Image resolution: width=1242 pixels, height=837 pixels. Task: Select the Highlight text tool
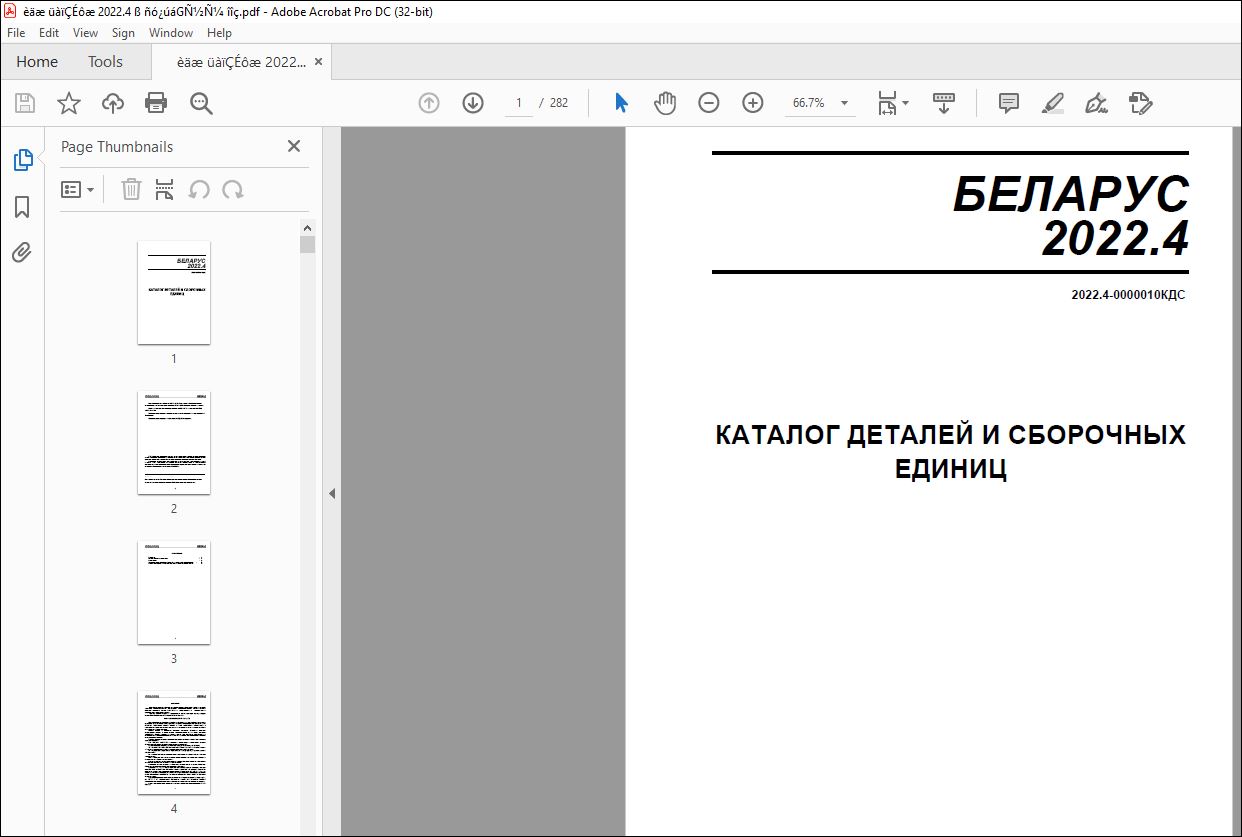tap(1052, 103)
